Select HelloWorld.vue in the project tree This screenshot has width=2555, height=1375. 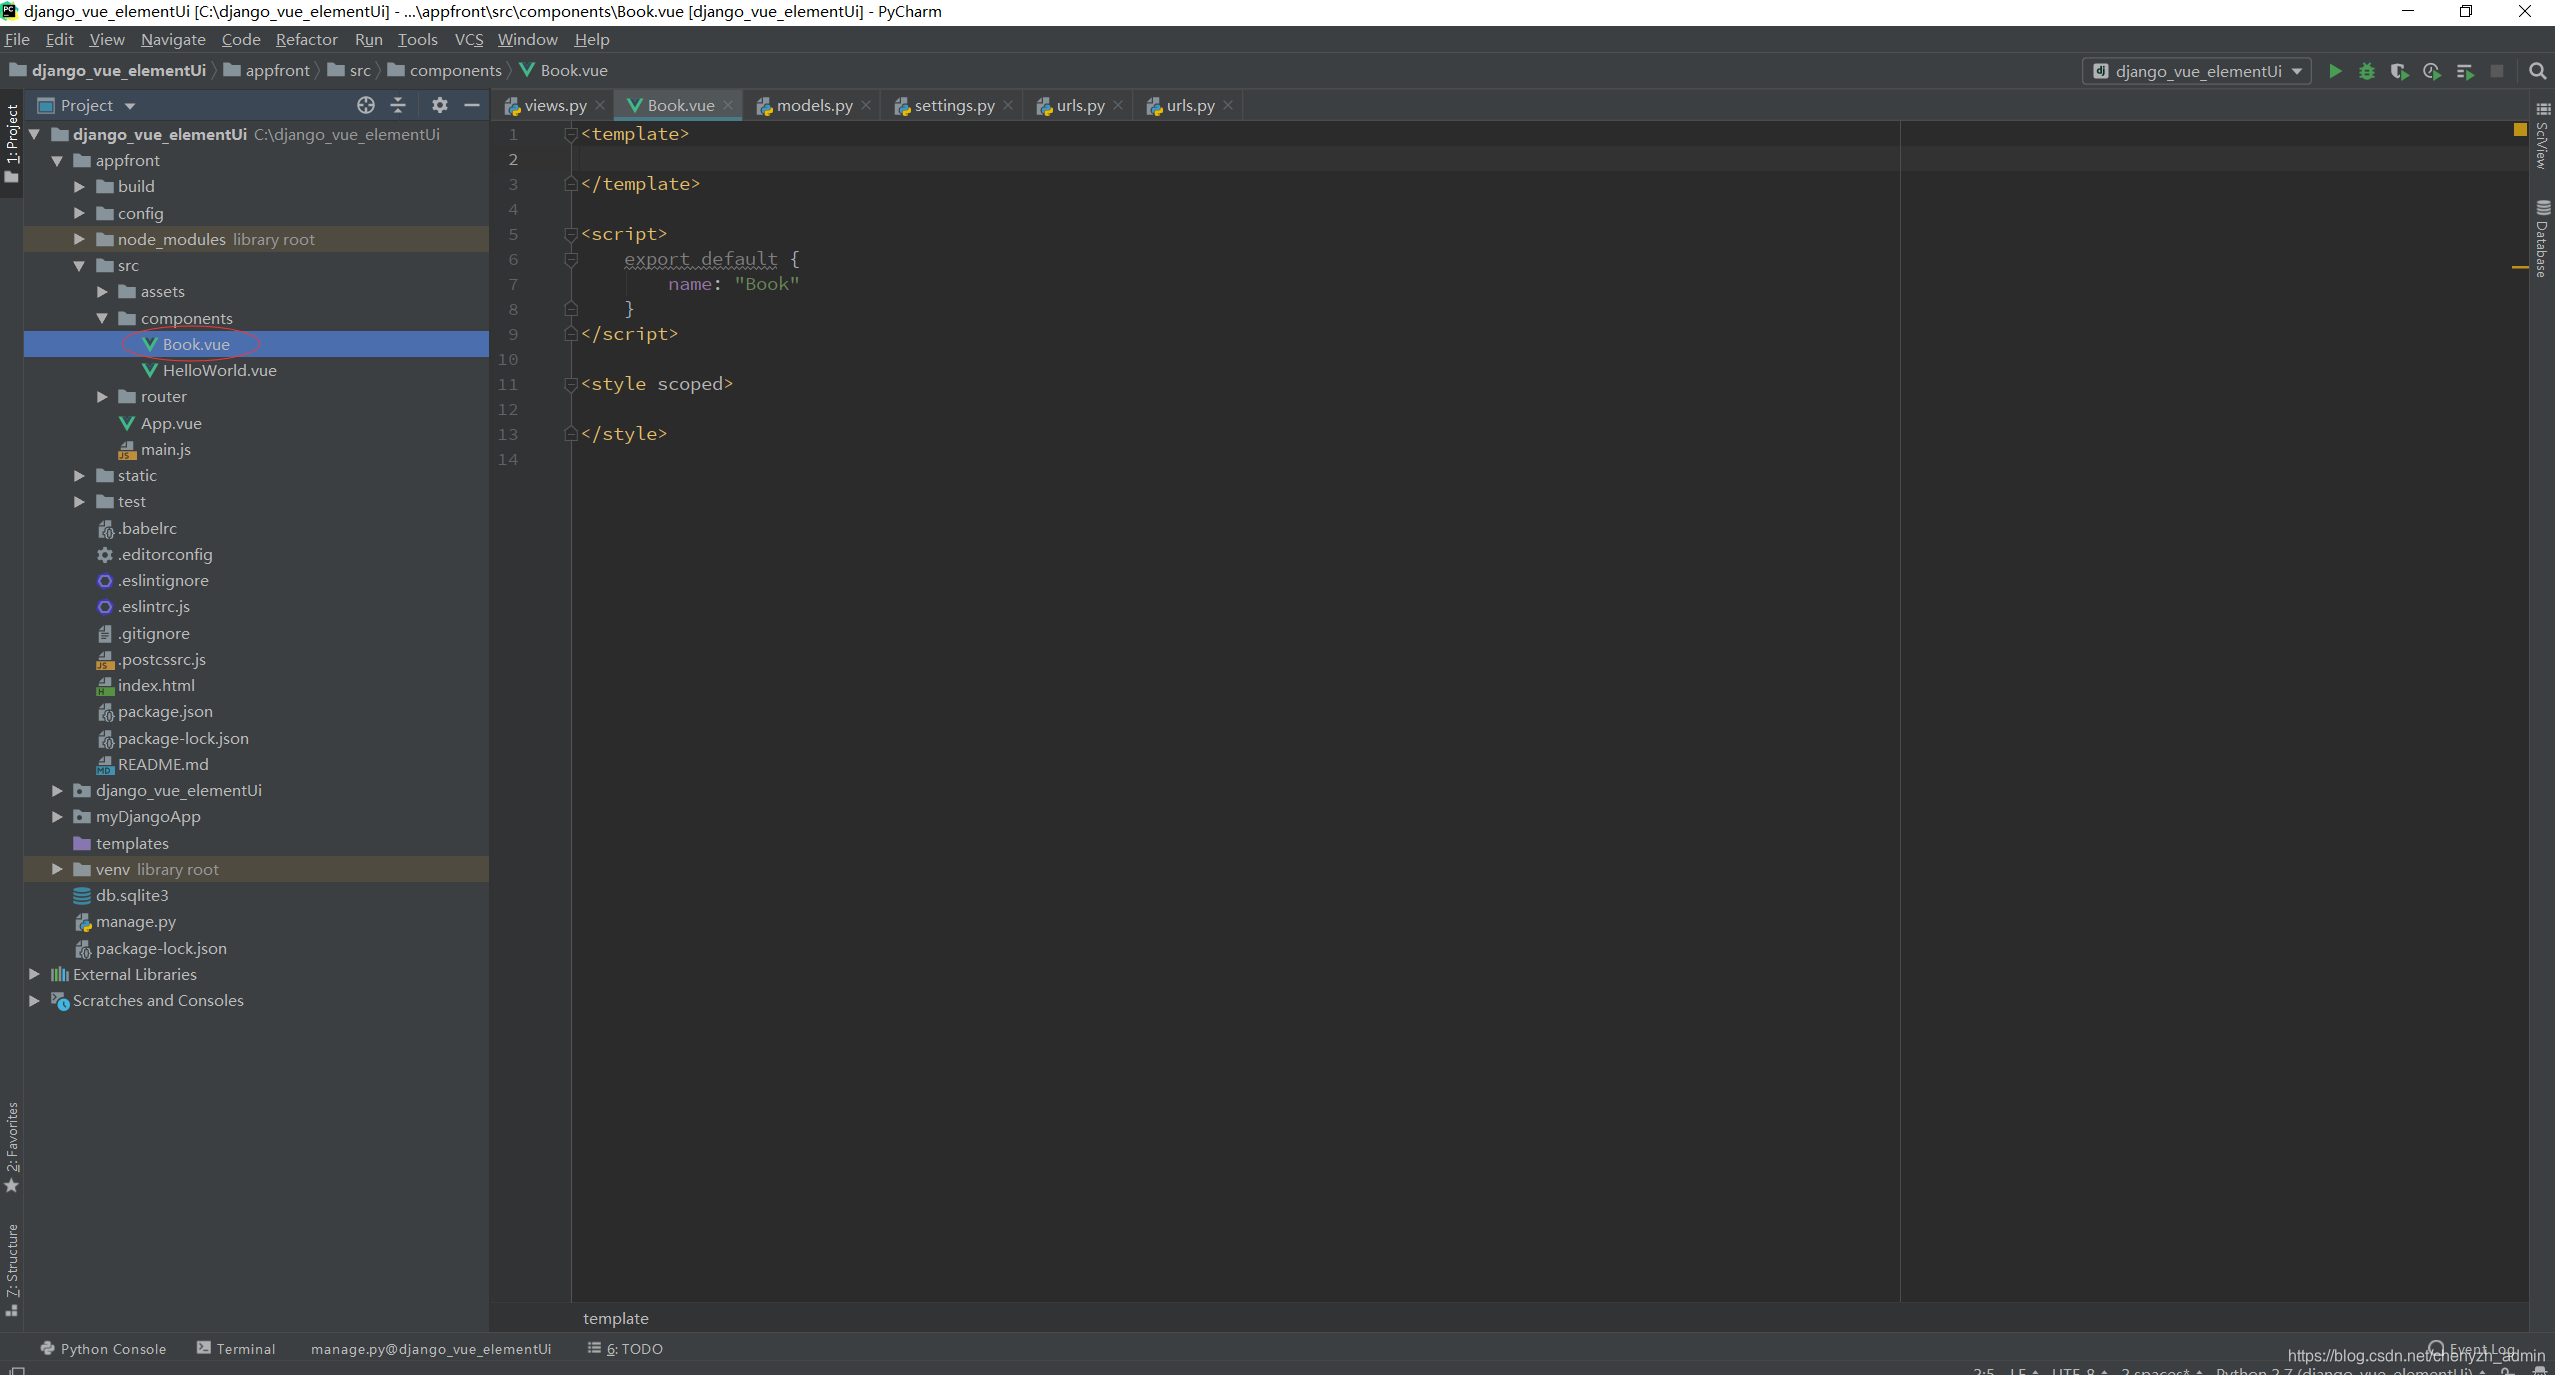219,370
